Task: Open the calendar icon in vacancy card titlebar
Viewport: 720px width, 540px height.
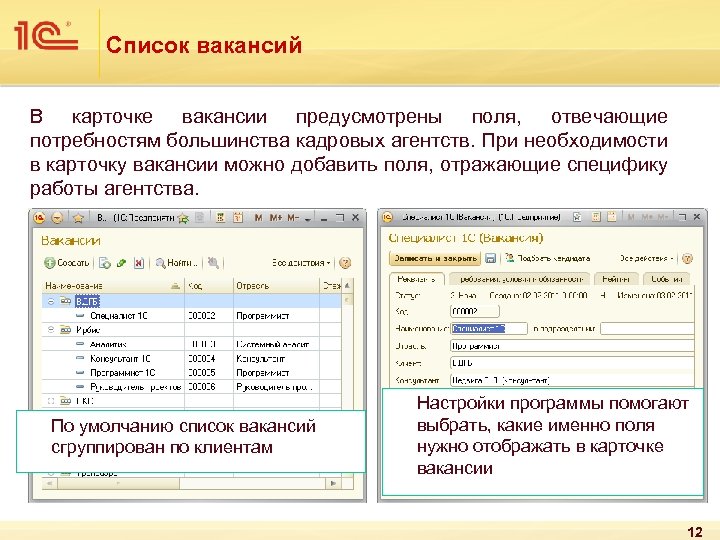Action: click(612, 217)
